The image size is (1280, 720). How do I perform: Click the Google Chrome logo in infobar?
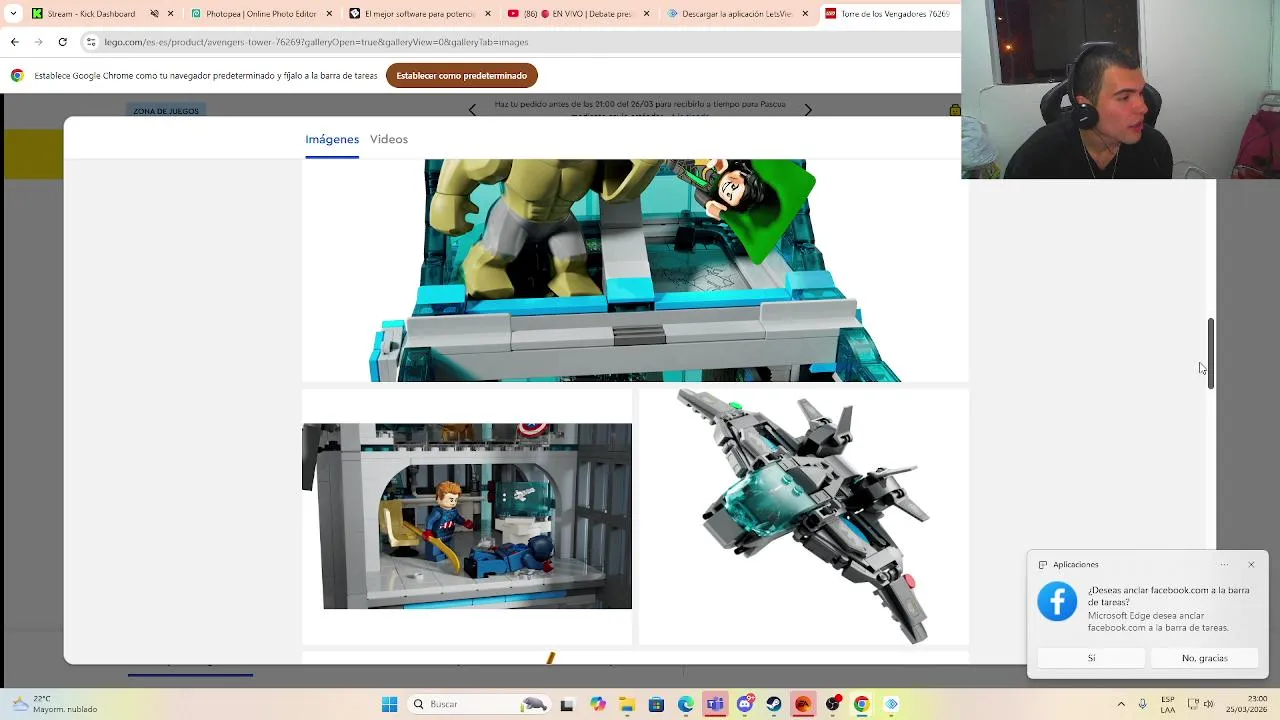click(17, 76)
